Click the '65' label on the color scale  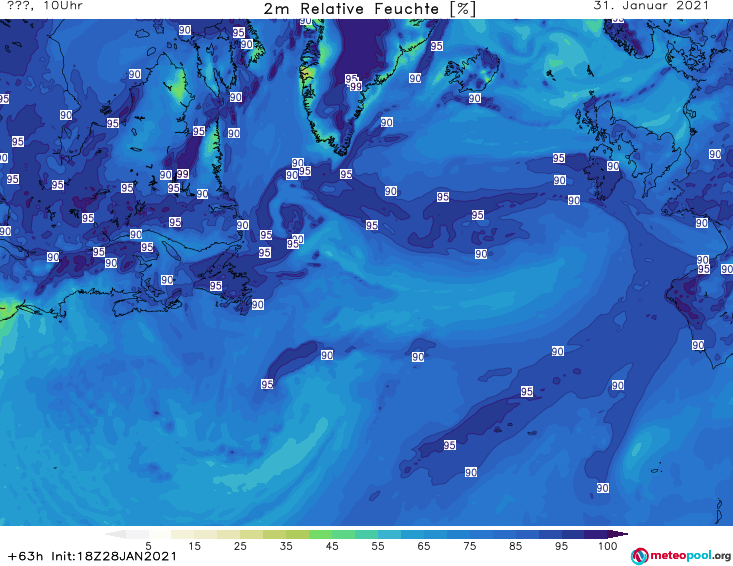click(x=424, y=546)
